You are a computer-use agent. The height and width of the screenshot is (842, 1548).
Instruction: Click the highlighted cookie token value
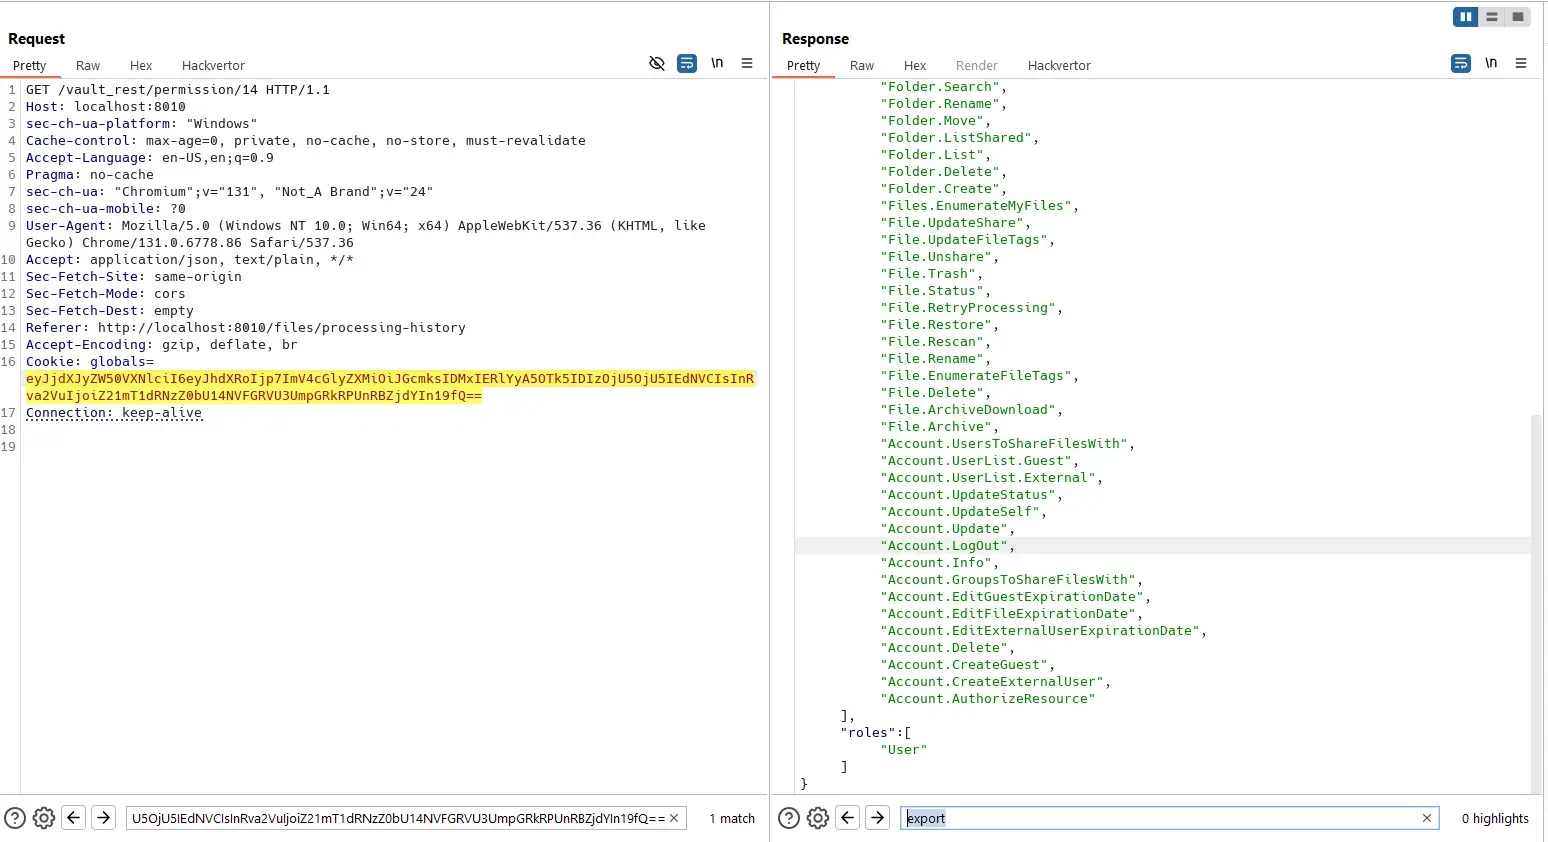(390, 387)
